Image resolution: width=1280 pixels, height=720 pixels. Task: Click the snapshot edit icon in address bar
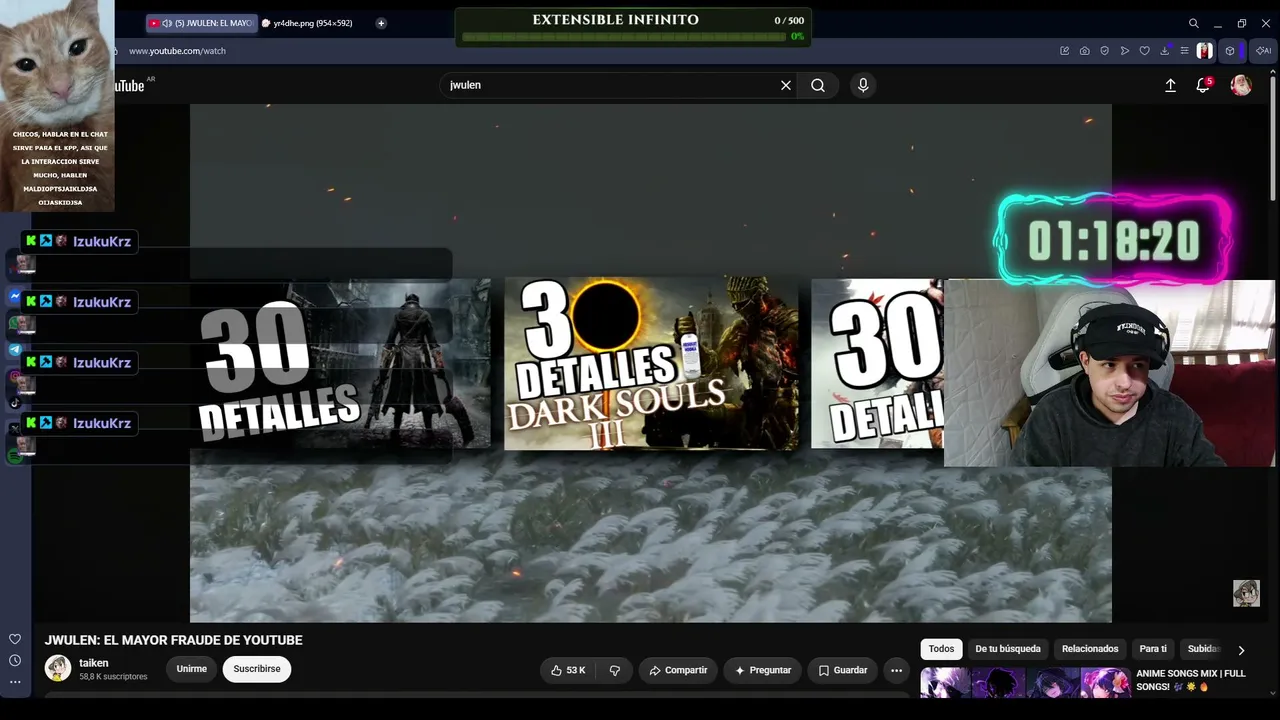1064,51
